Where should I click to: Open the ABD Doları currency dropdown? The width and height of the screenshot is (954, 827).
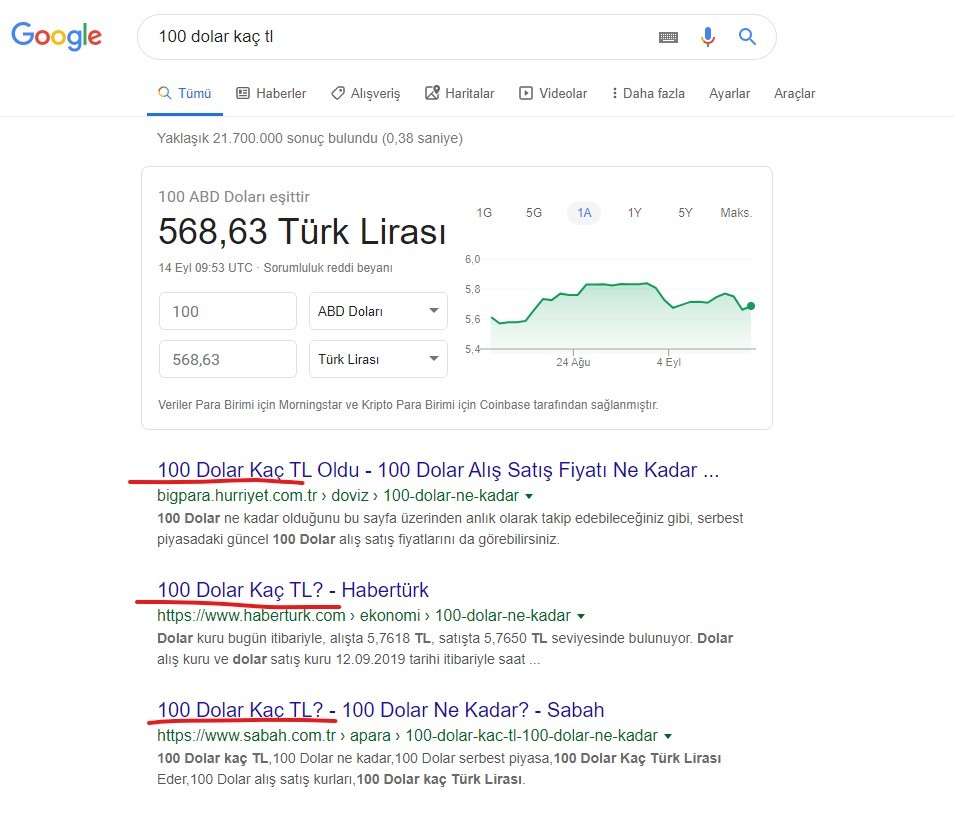coord(378,311)
